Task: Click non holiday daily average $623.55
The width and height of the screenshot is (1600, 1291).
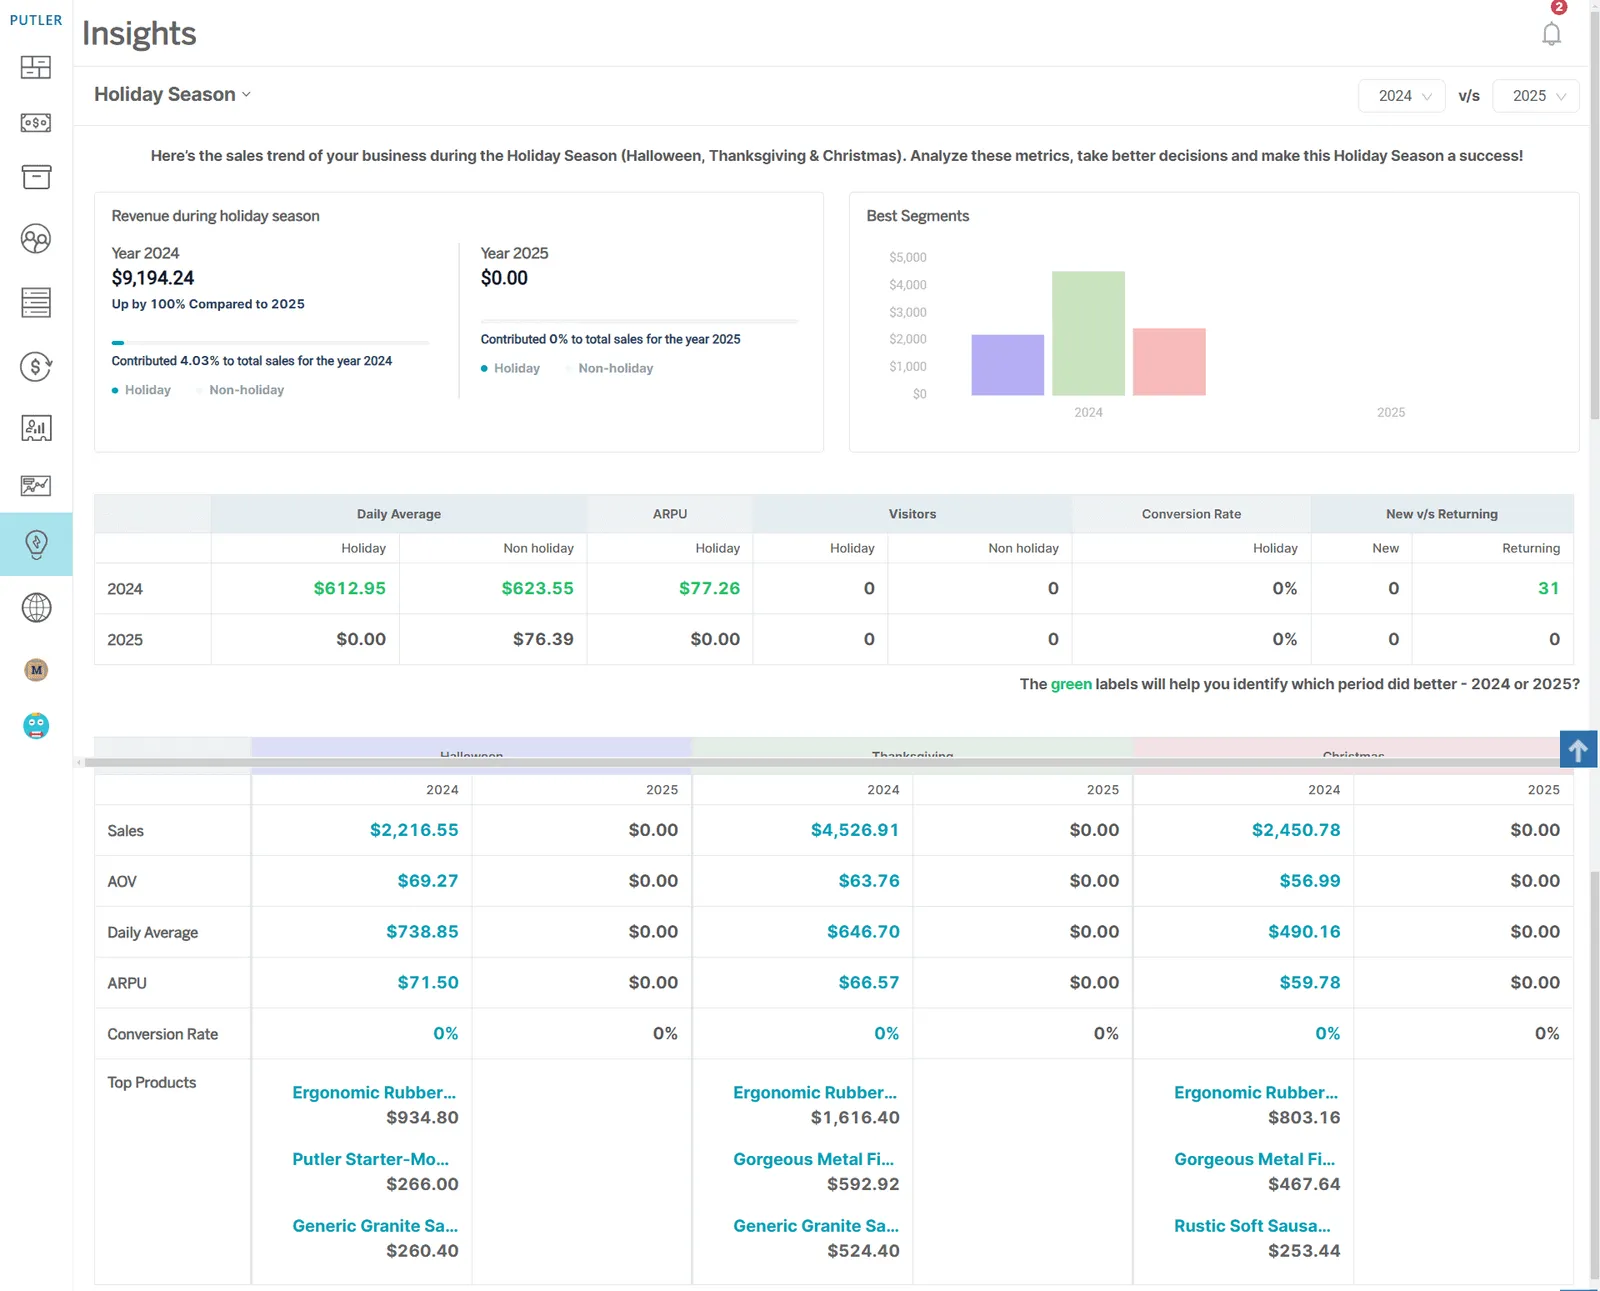Action: [x=537, y=588]
